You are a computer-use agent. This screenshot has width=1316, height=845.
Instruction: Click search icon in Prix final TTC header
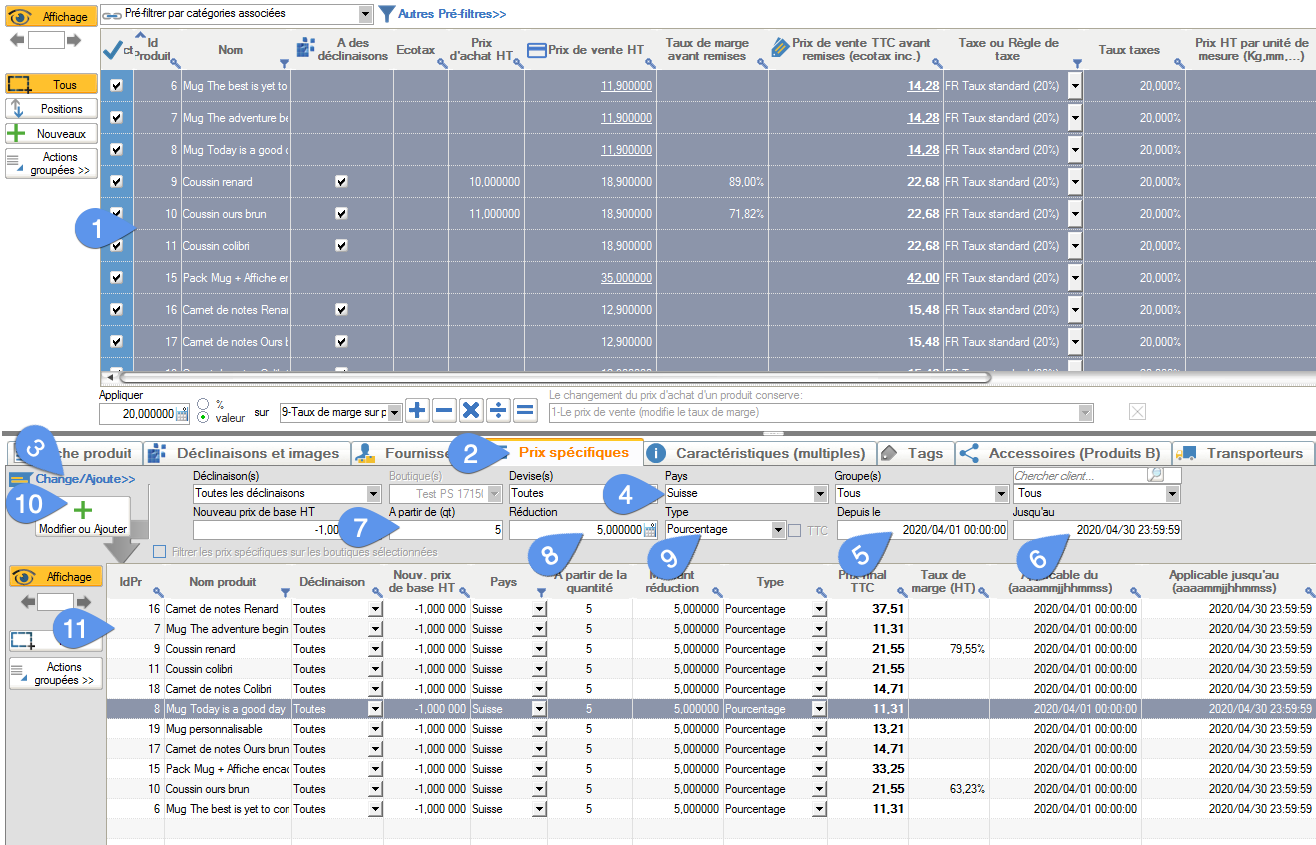[903, 593]
